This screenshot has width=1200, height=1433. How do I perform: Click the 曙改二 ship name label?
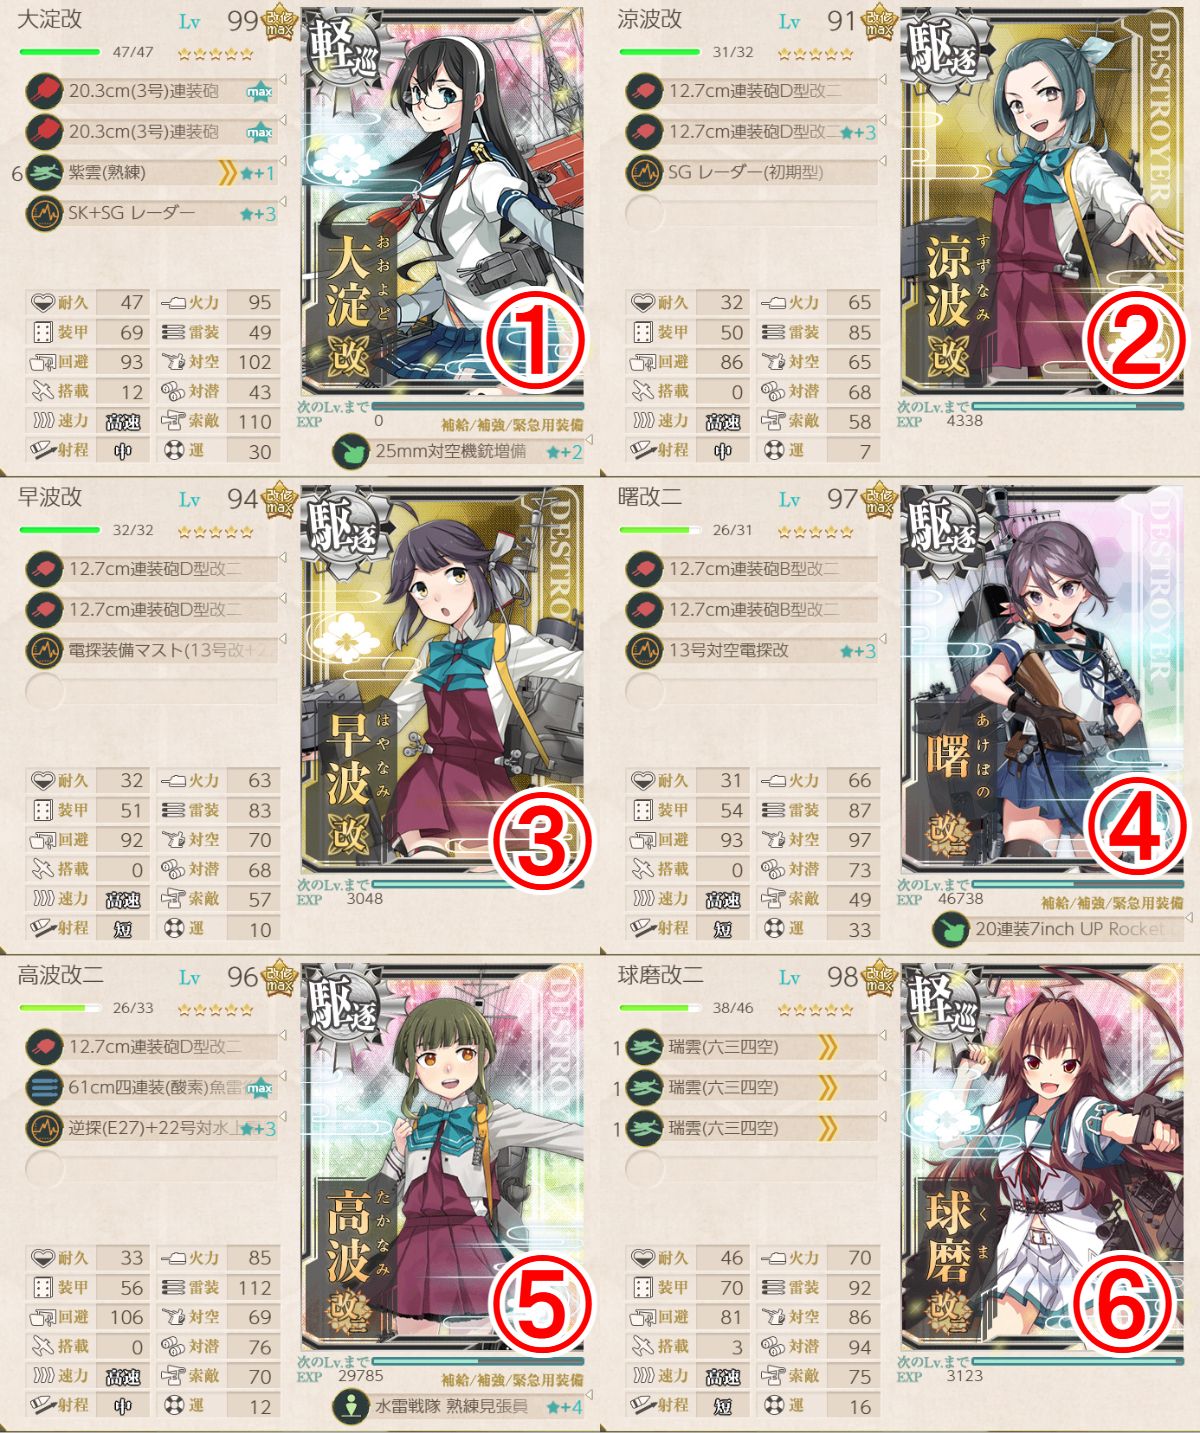(650, 497)
